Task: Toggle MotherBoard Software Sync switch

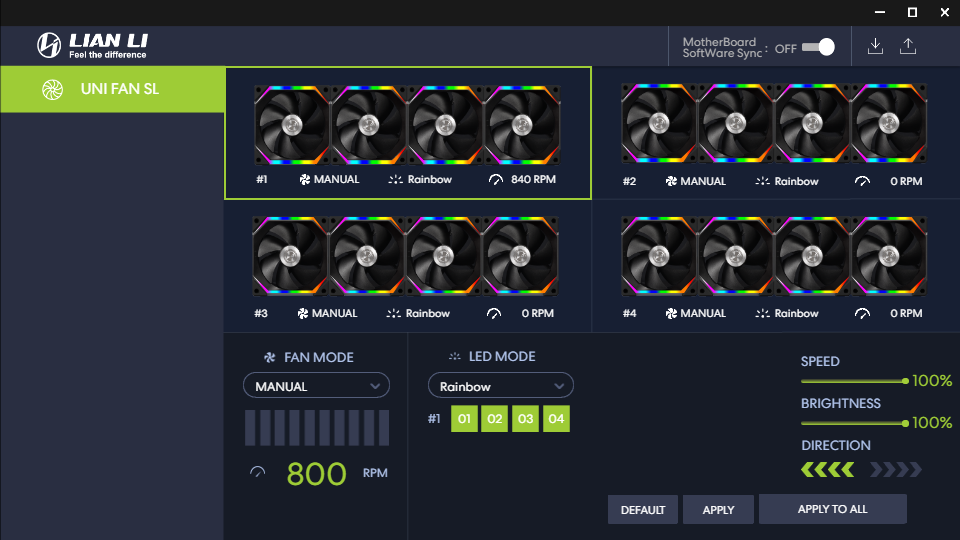Action: [x=818, y=47]
